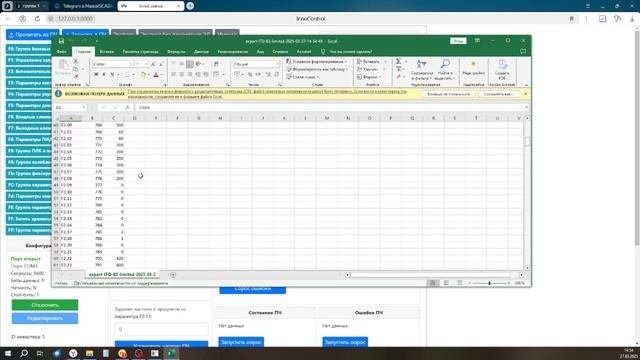Screen dimensions: 640x360
Task: Increase font size with large A icon
Action: tap(153, 64)
